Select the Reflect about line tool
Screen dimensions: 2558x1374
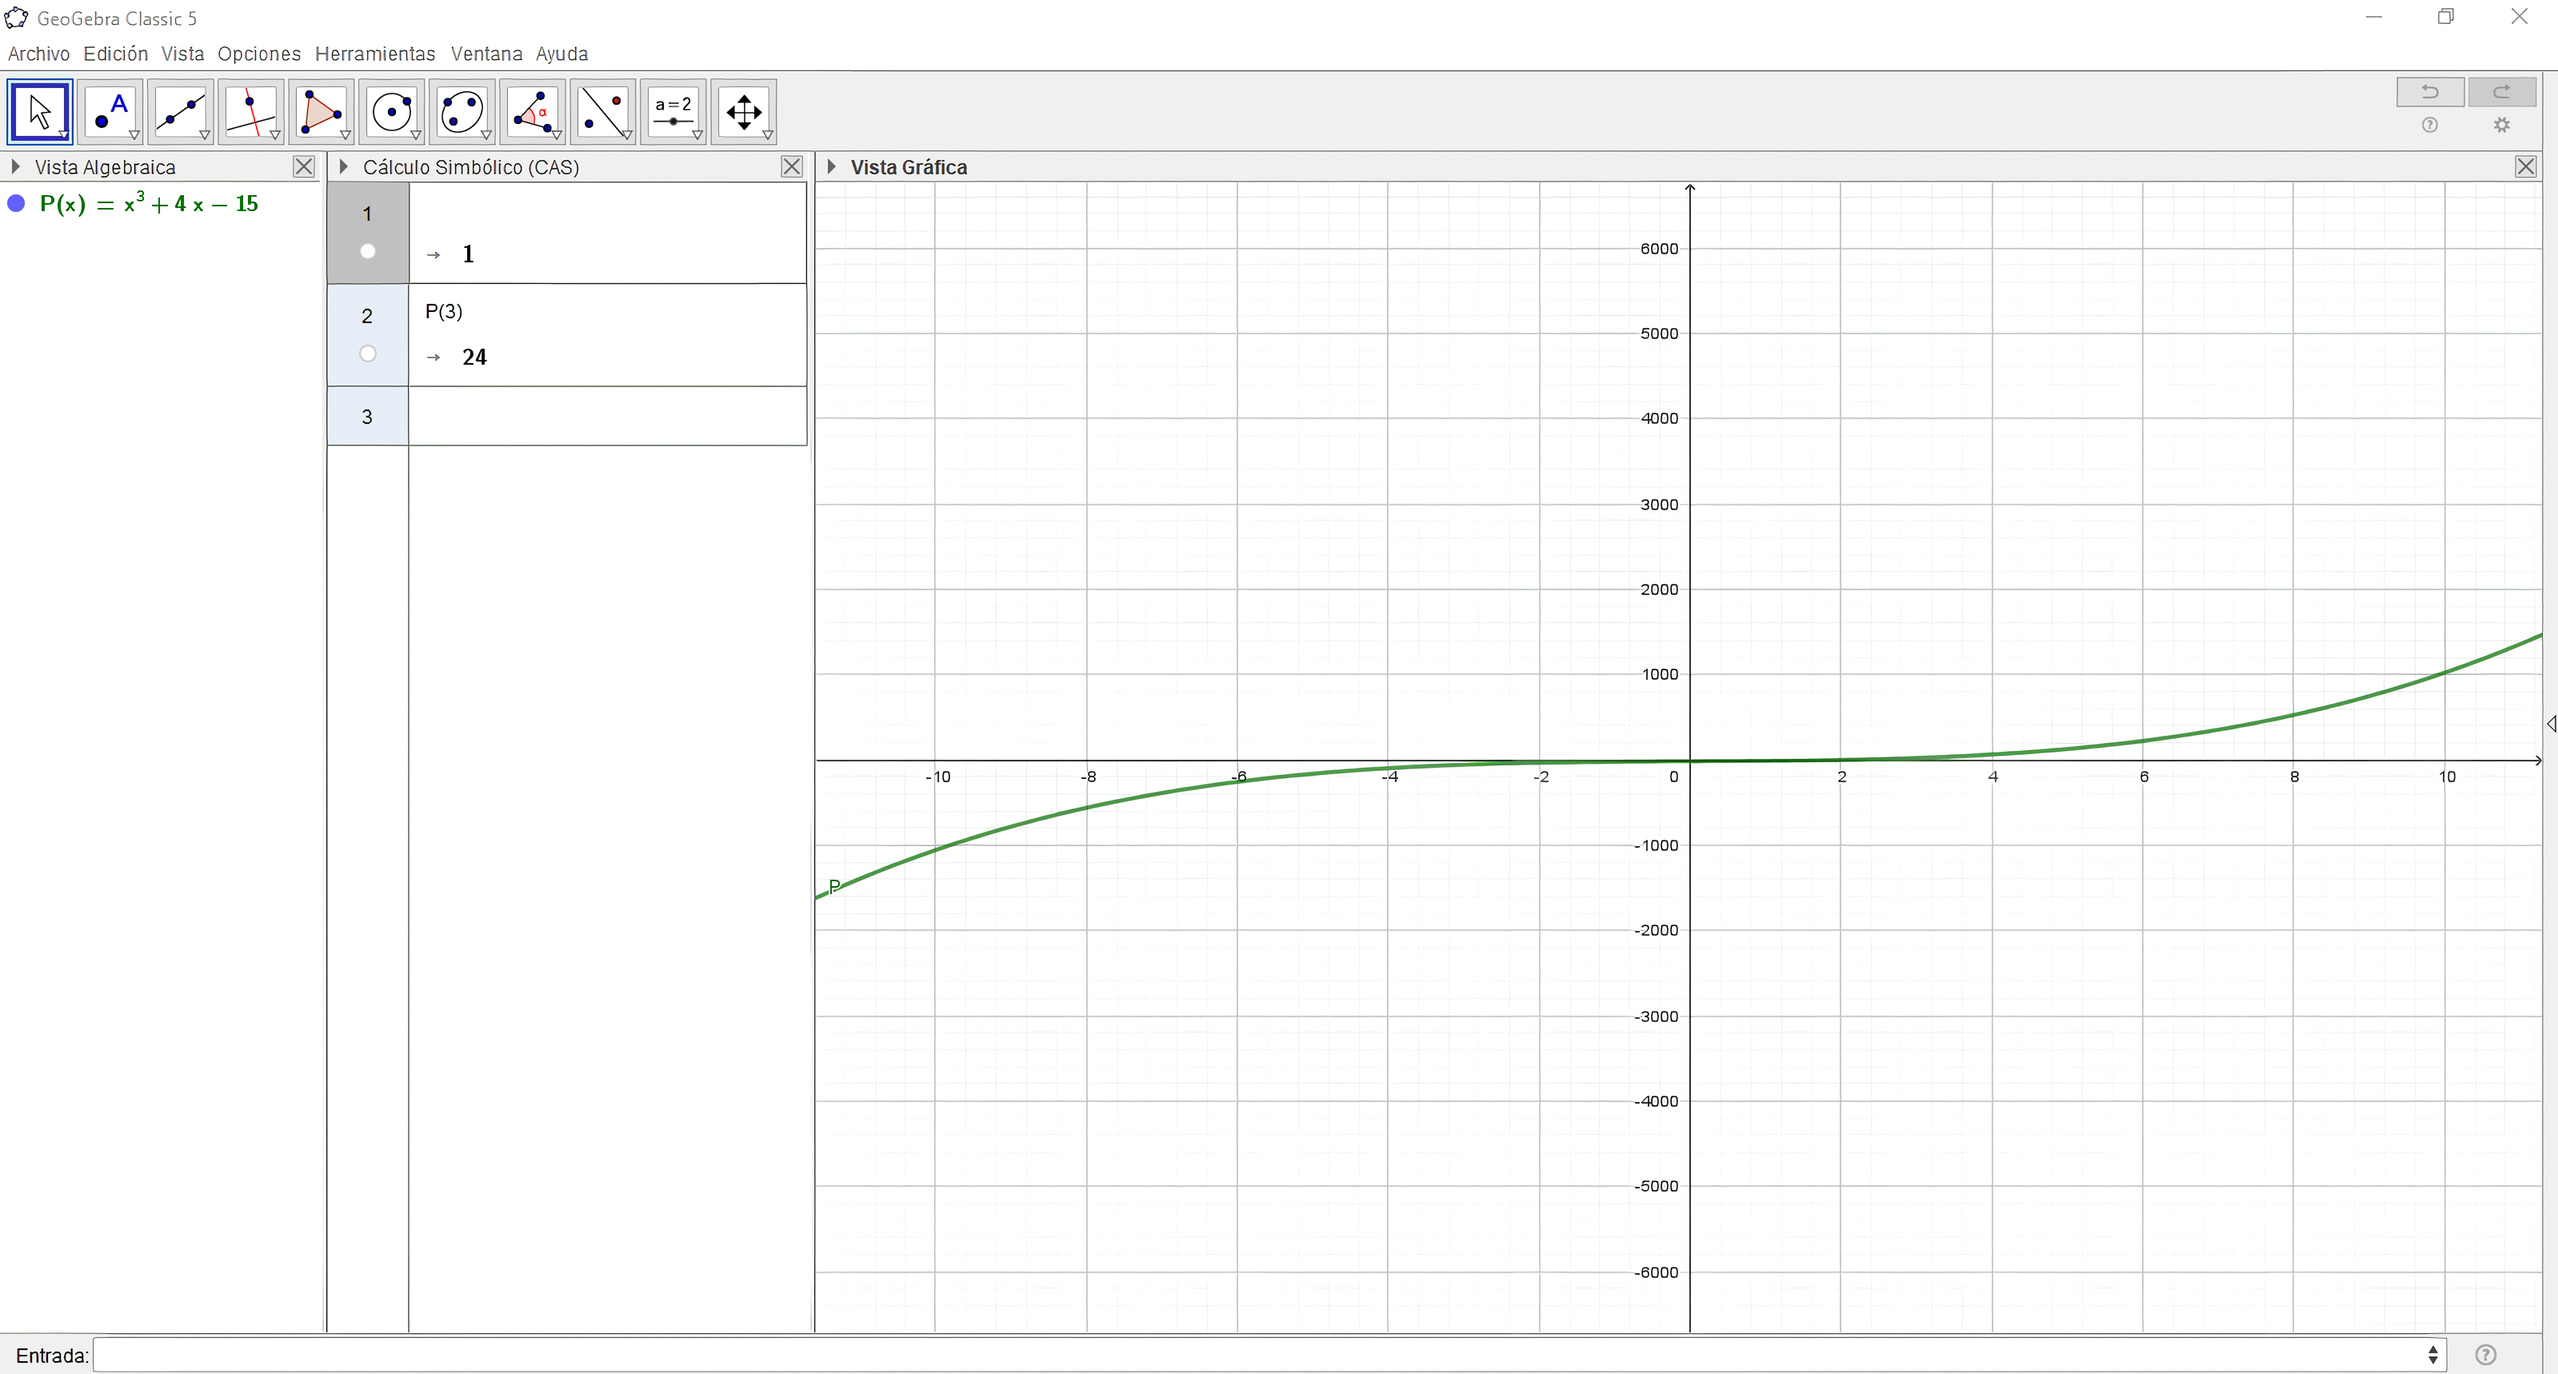pyautogui.click(x=602, y=111)
